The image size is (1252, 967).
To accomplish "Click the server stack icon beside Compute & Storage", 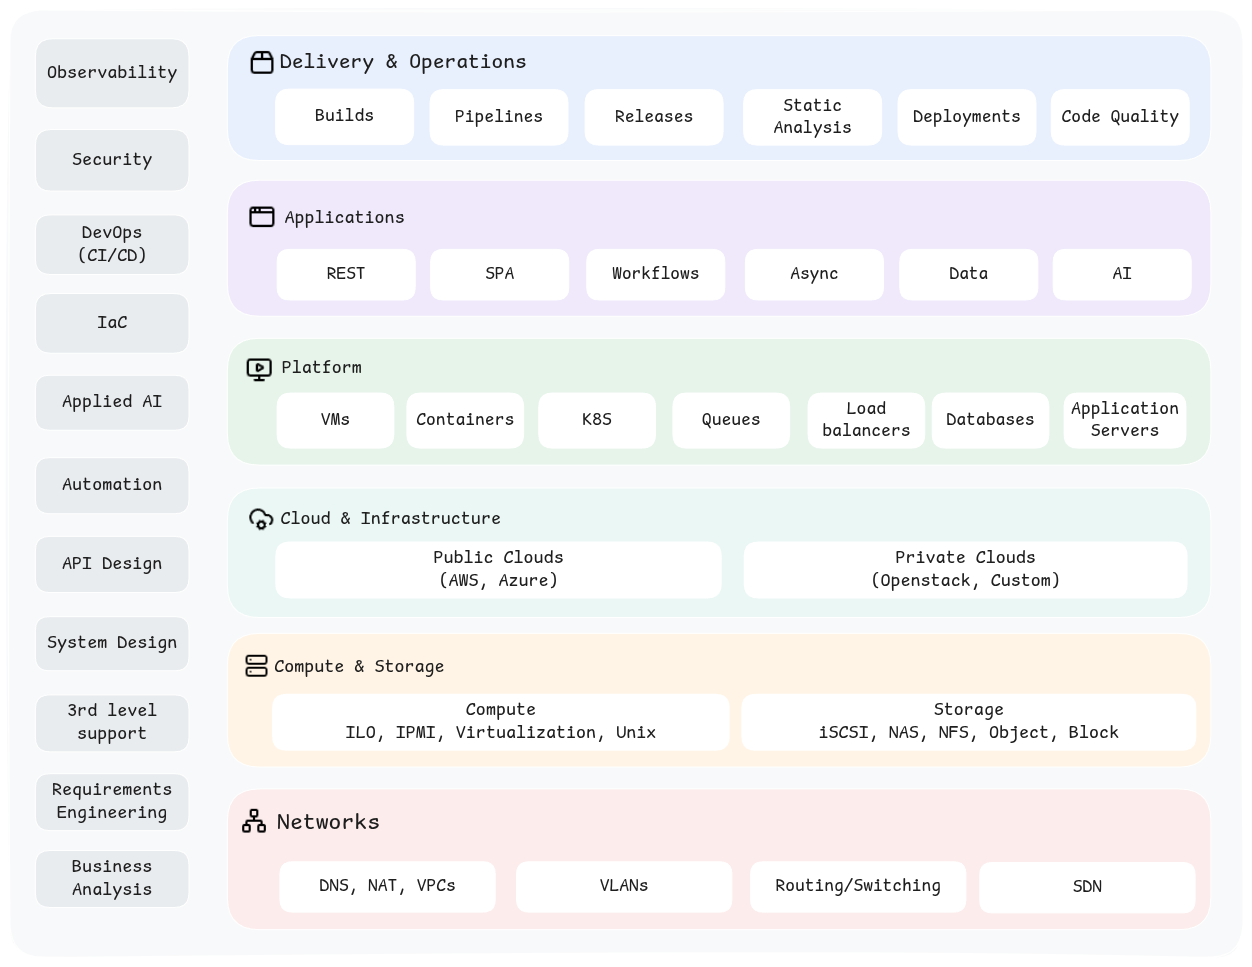I will 257,665.
